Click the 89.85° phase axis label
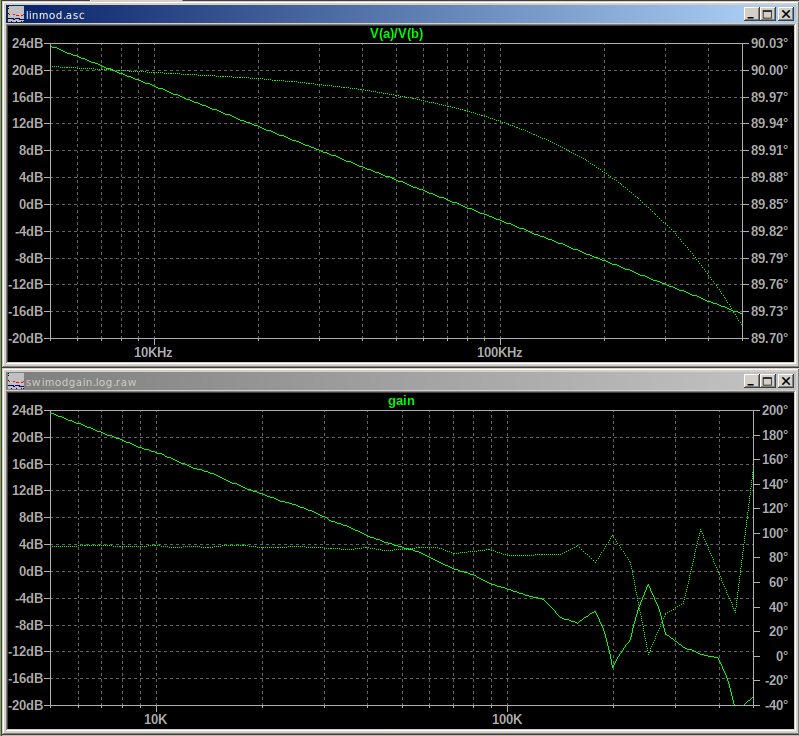Viewport: 799px width, 736px height. click(x=769, y=204)
